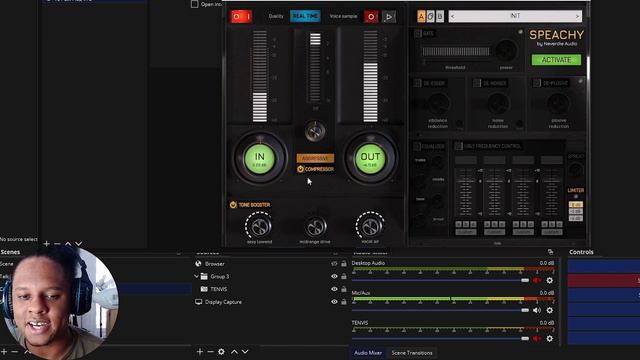
Task: Switch to preset slot B
Action: pos(440,16)
